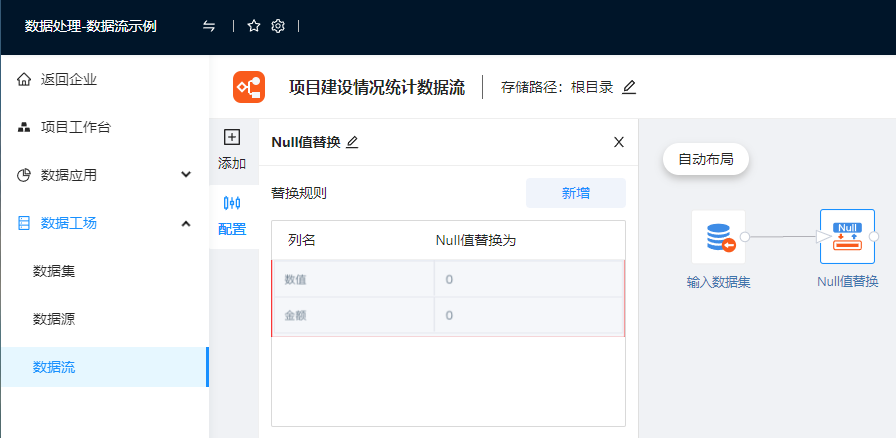This screenshot has height=438, width=896.
Task: Click the Null replacement value field for 数值
Action: (x=528, y=279)
